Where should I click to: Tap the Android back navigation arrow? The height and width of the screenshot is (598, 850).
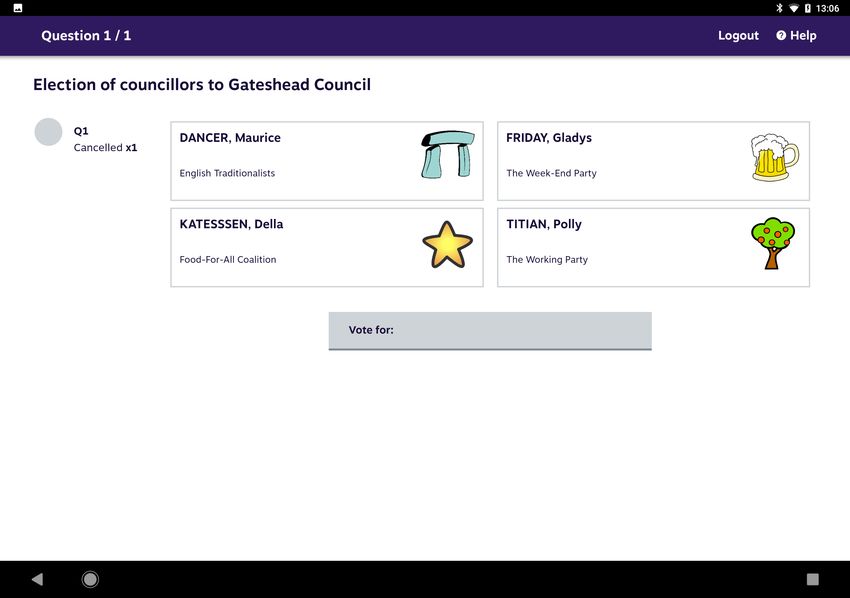tap(37, 579)
